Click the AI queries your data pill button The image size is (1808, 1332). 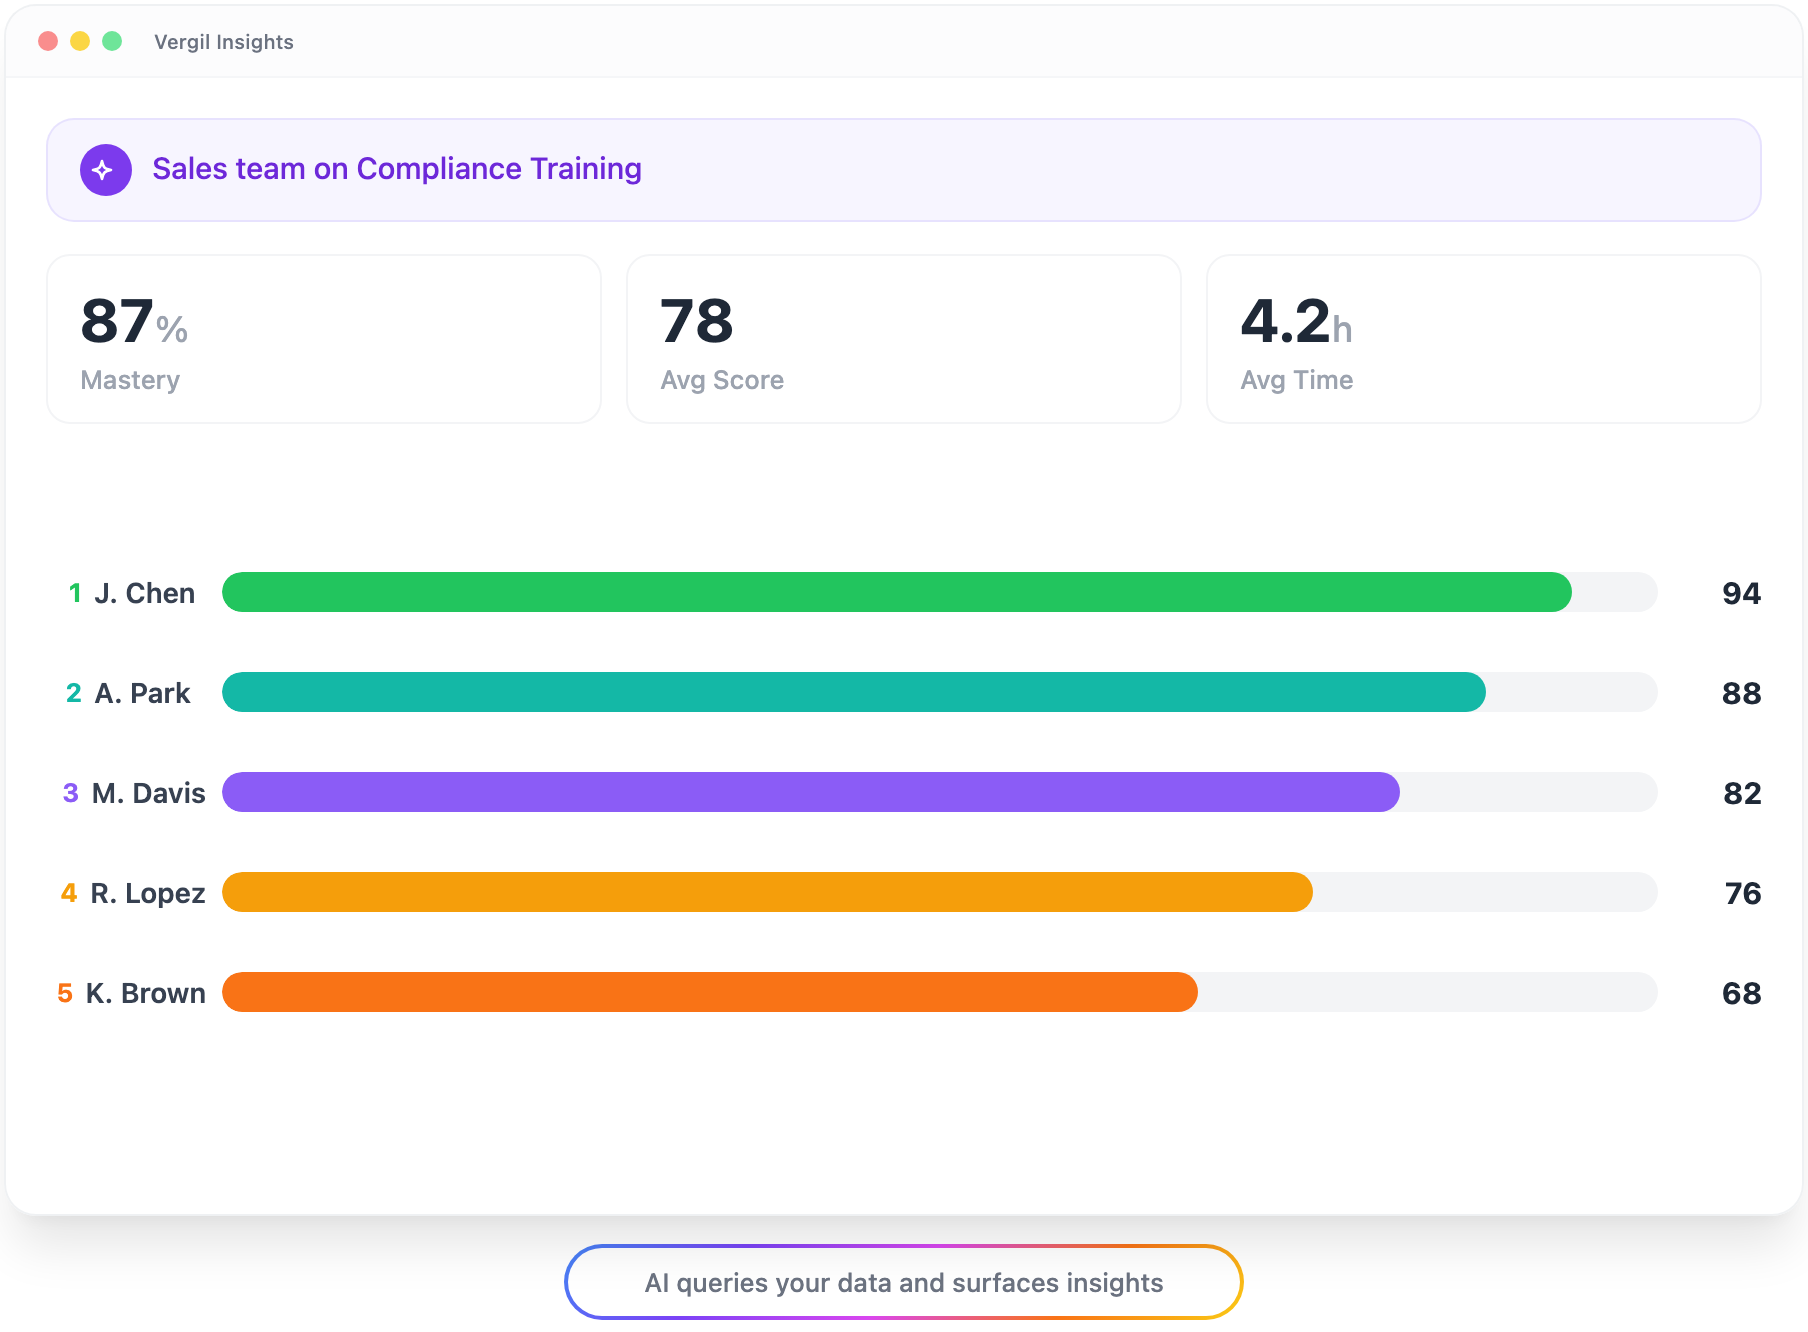pyautogui.click(x=903, y=1281)
